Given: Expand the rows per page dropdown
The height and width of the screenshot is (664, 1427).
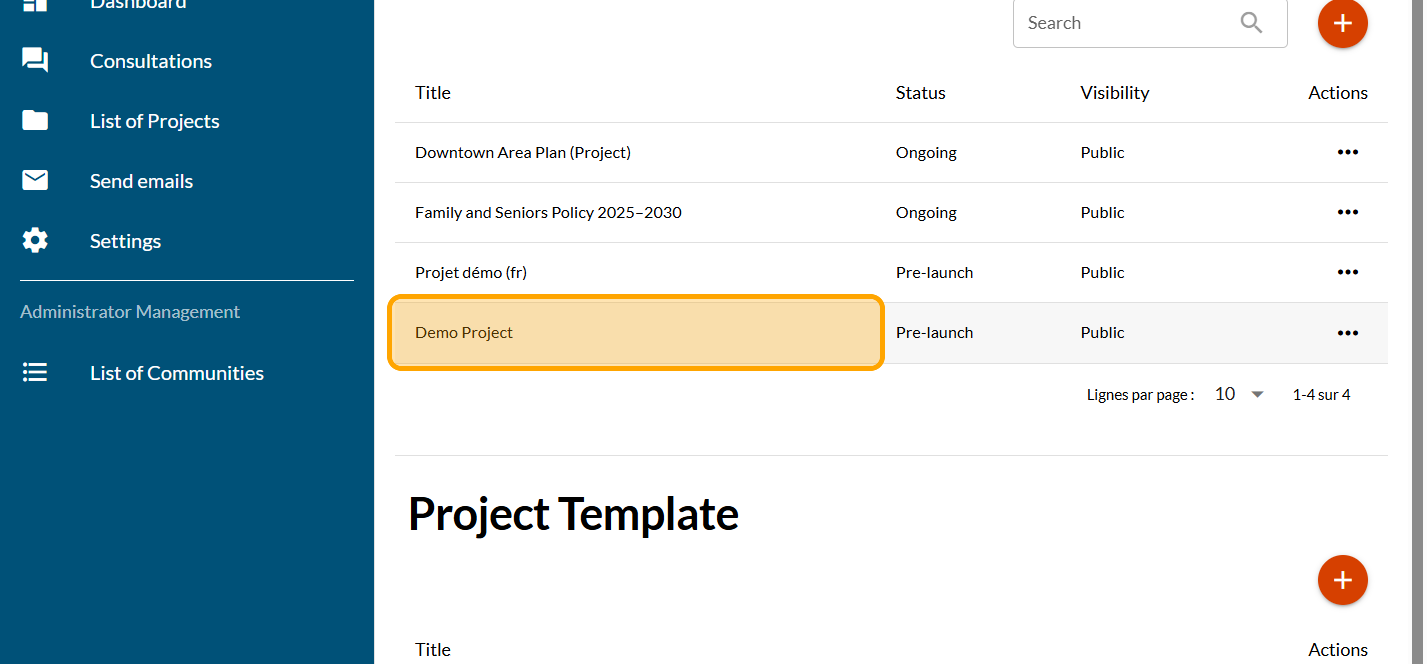Looking at the screenshot, I should [x=1240, y=395].
